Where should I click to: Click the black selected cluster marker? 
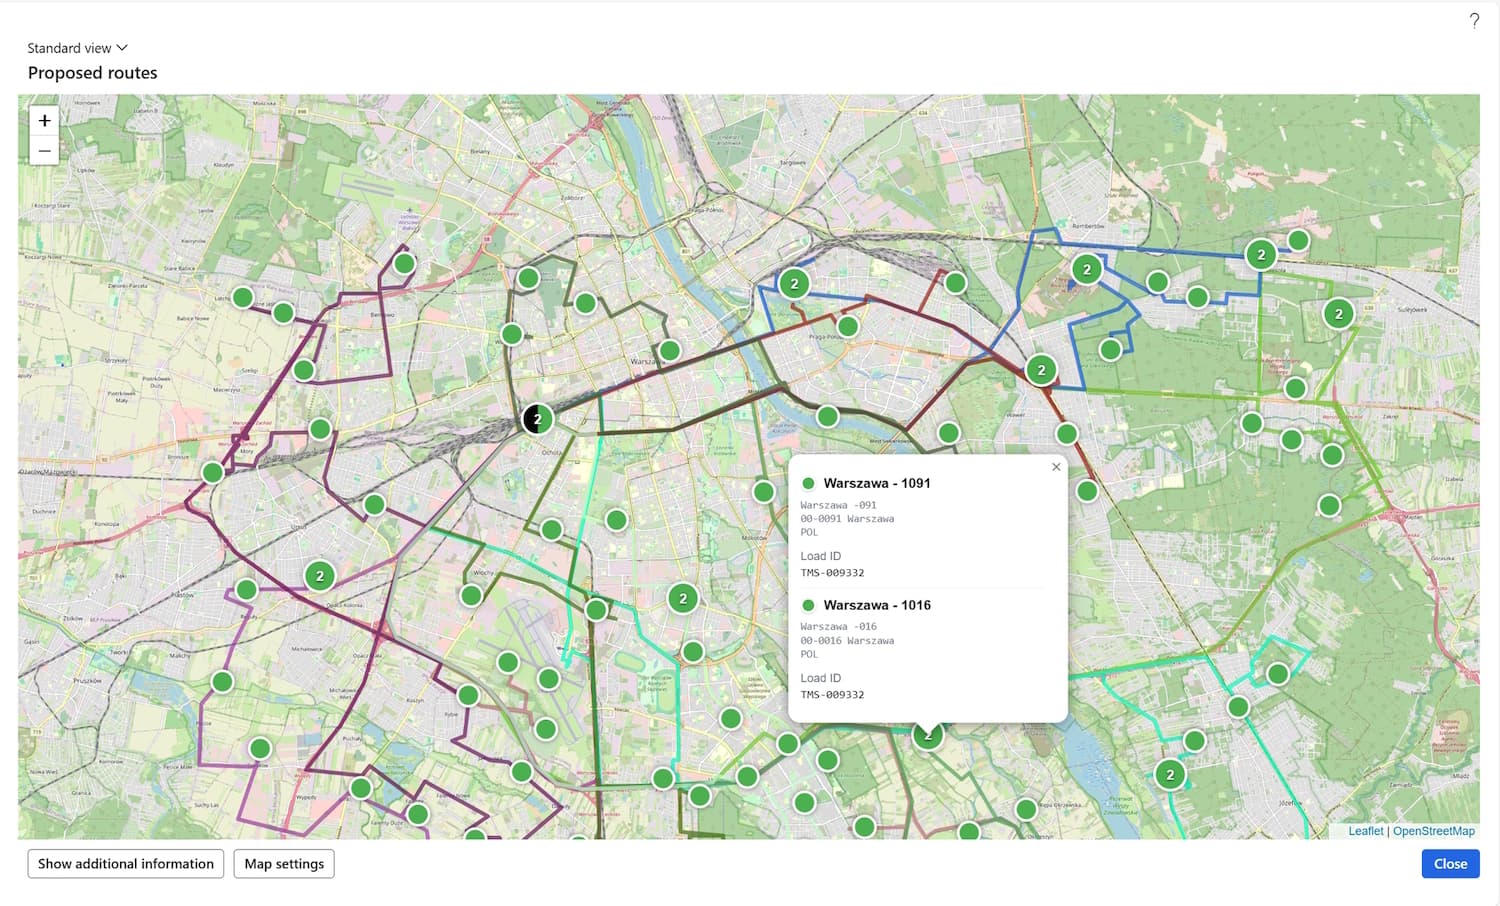click(x=537, y=419)
